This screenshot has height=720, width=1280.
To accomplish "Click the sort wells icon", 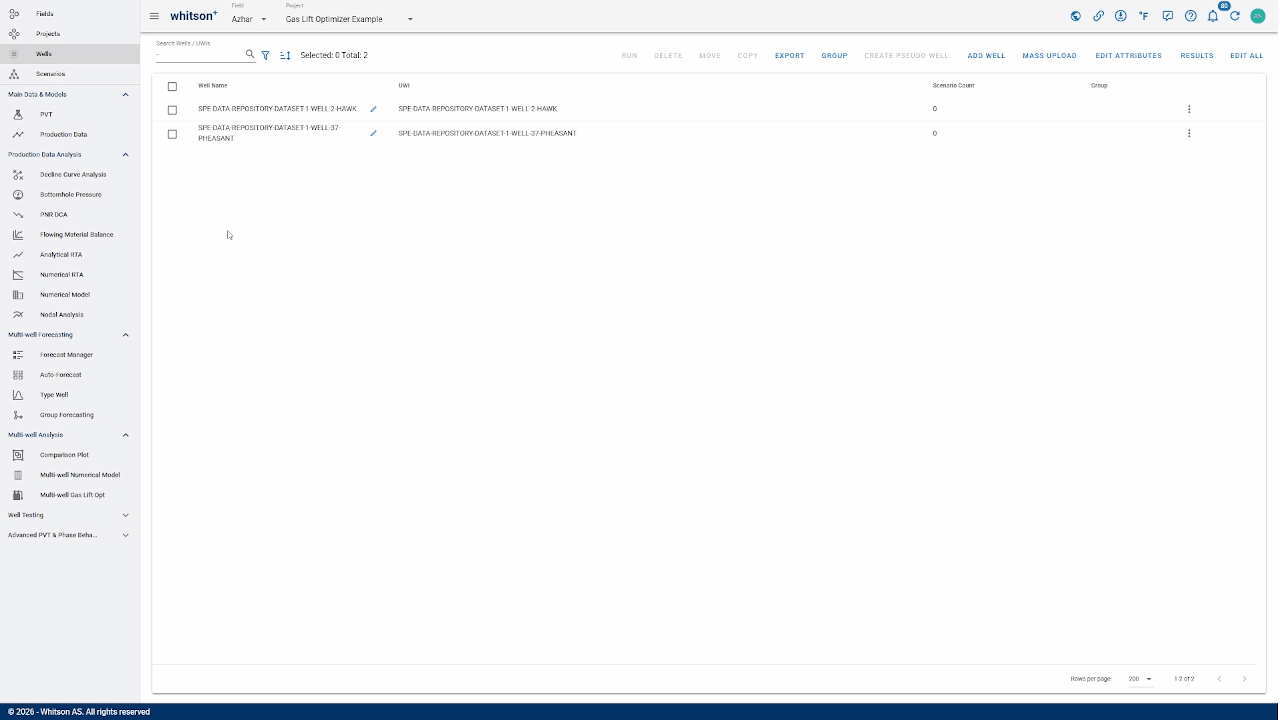I will [285, 56].
